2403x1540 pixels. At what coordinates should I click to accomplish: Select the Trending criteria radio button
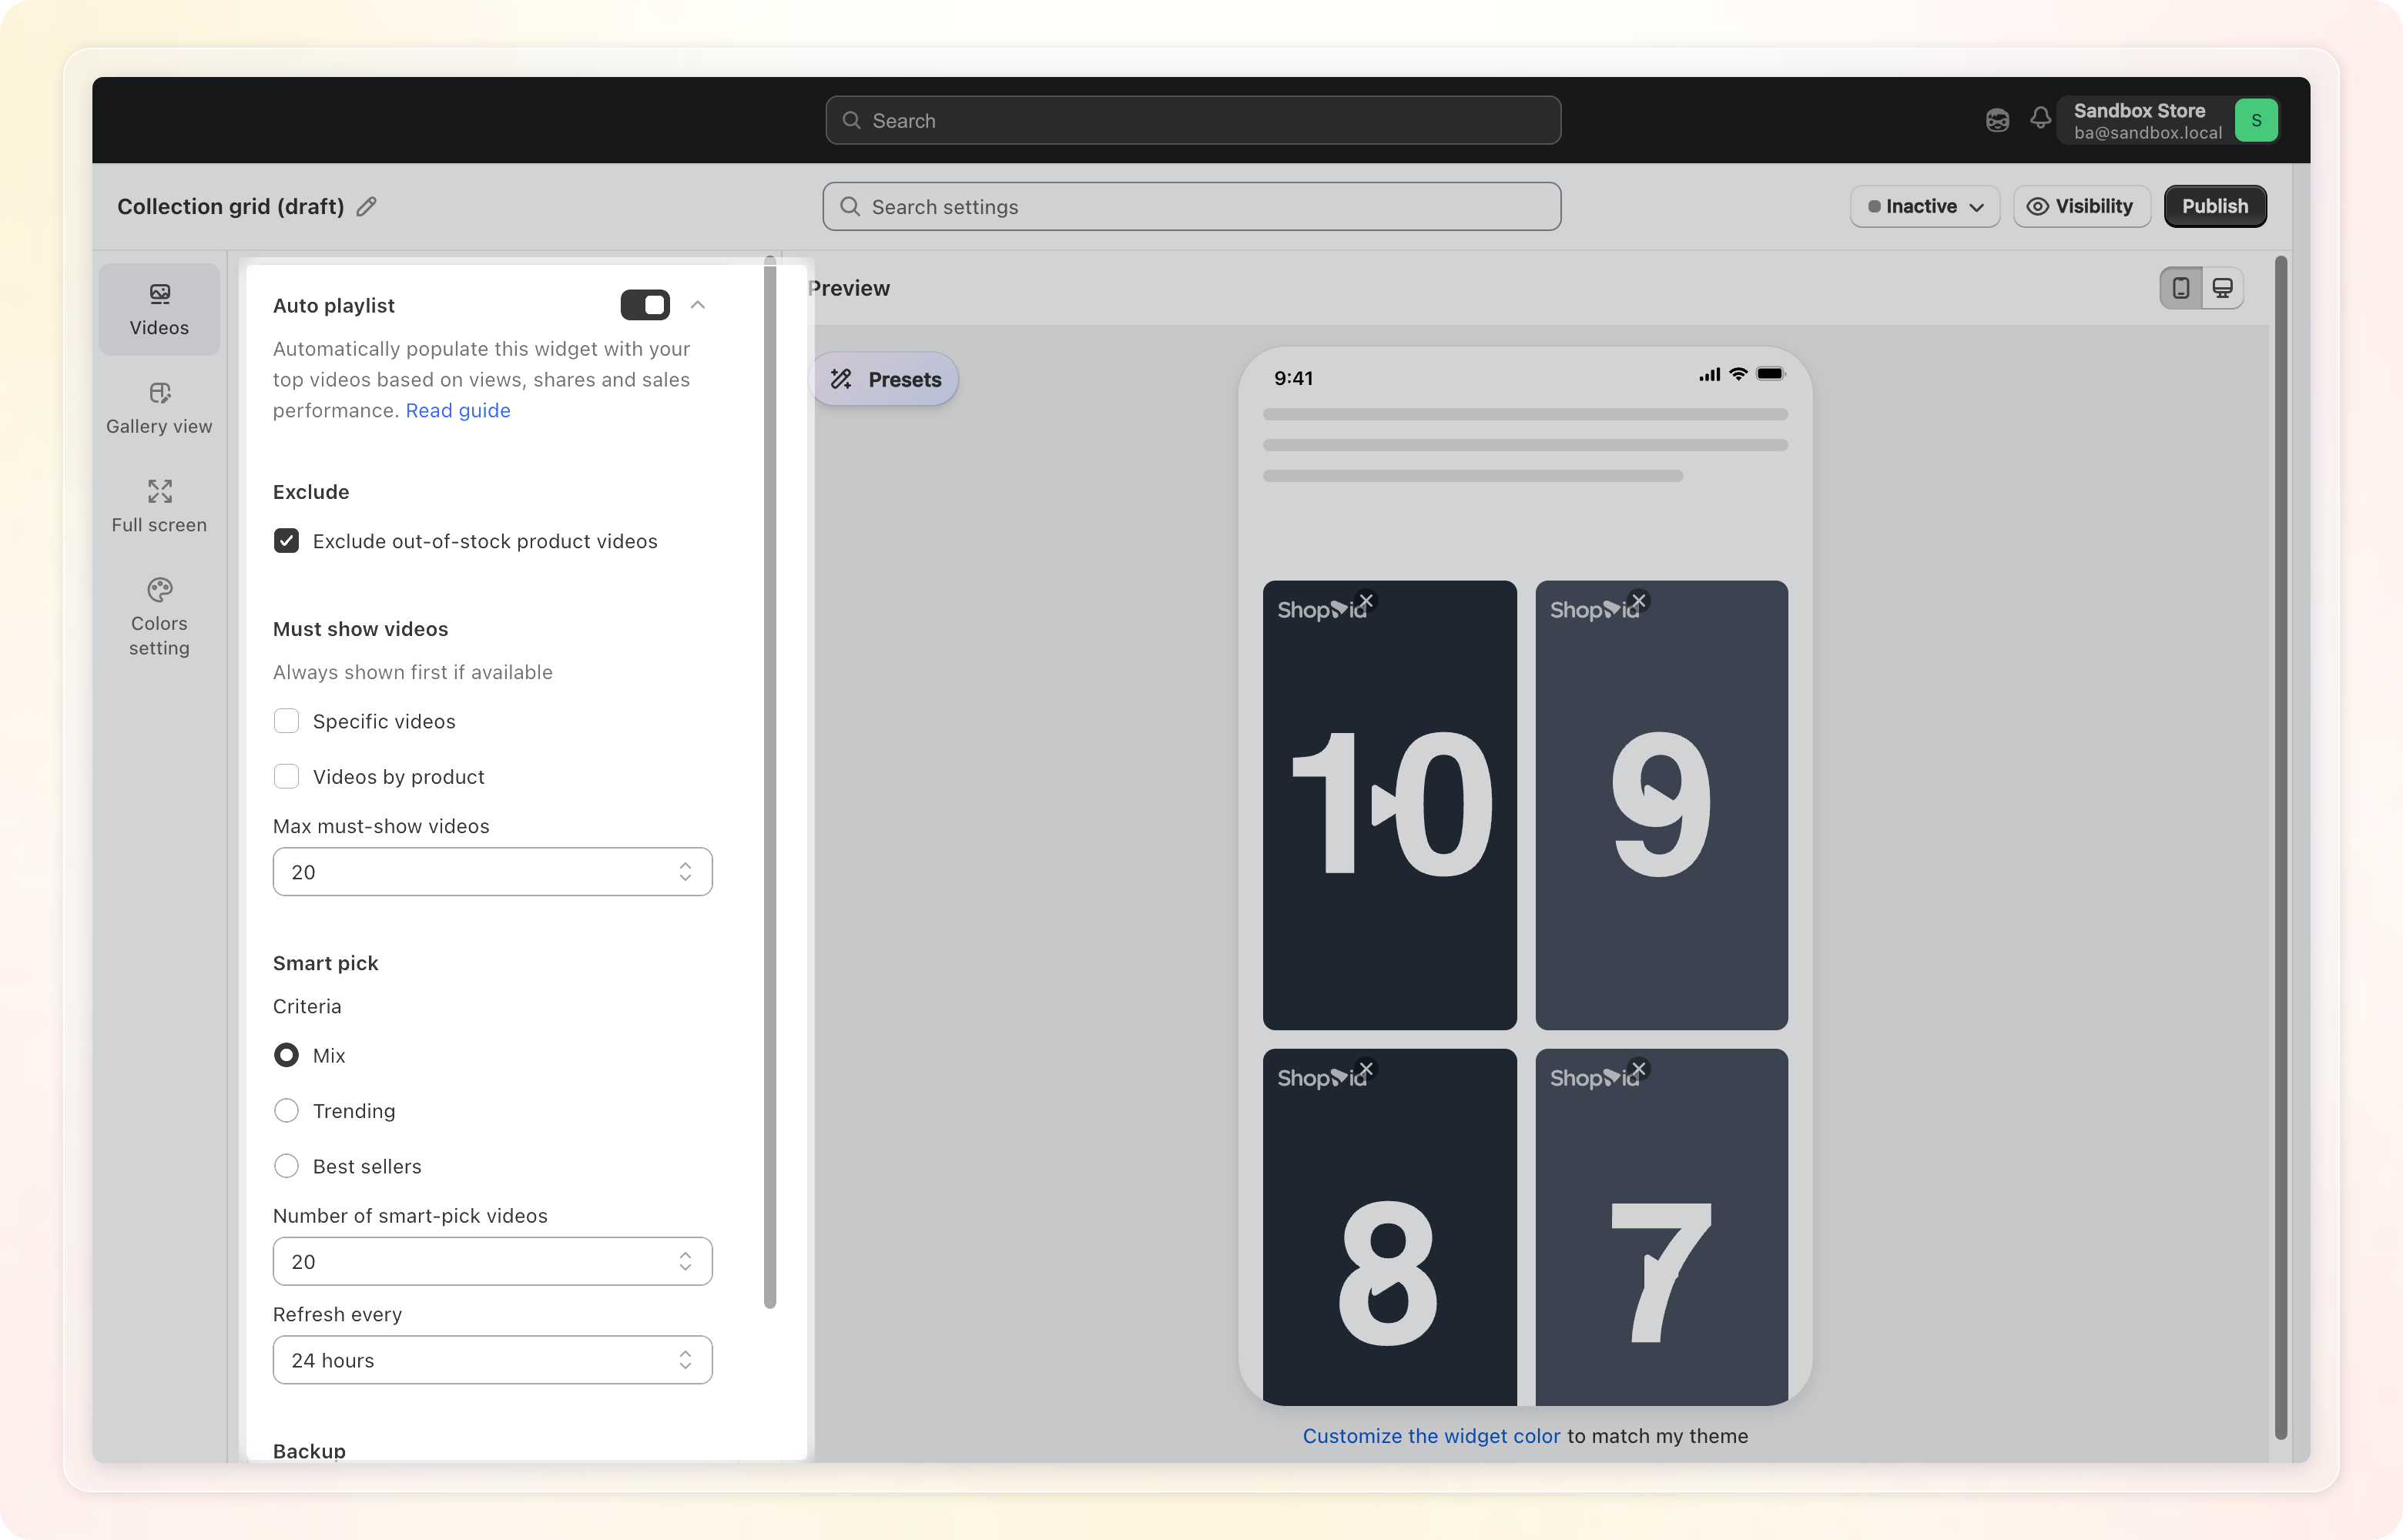286,1111
